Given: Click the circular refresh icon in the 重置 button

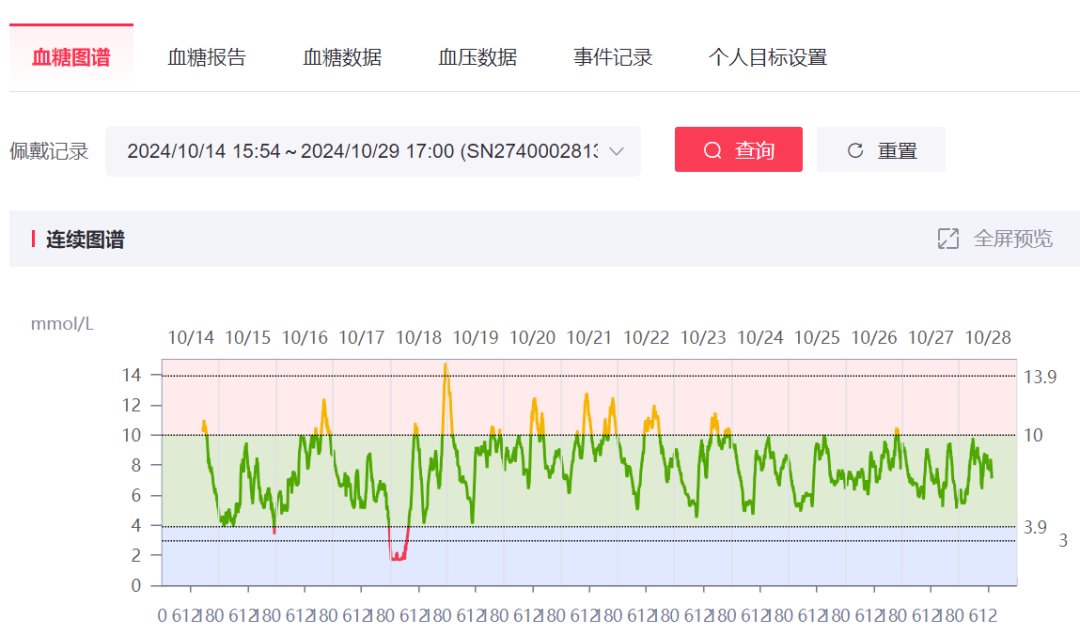Looking at the screenshot, I should [854, 149].
